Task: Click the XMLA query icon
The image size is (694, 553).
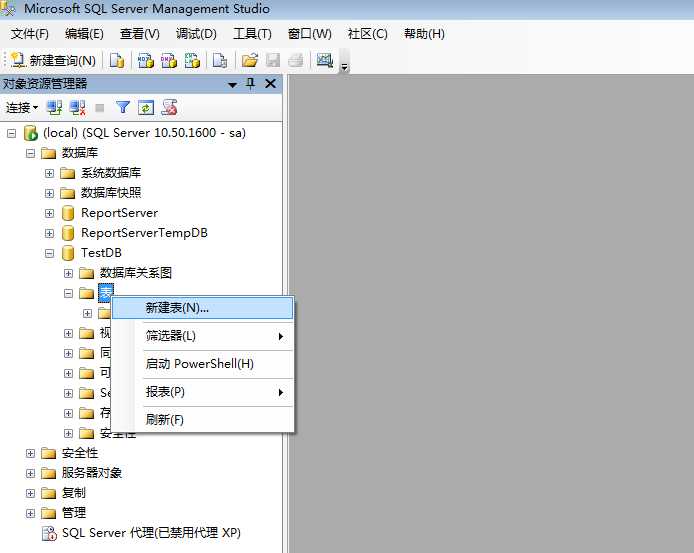Action: tap(192, 60)
